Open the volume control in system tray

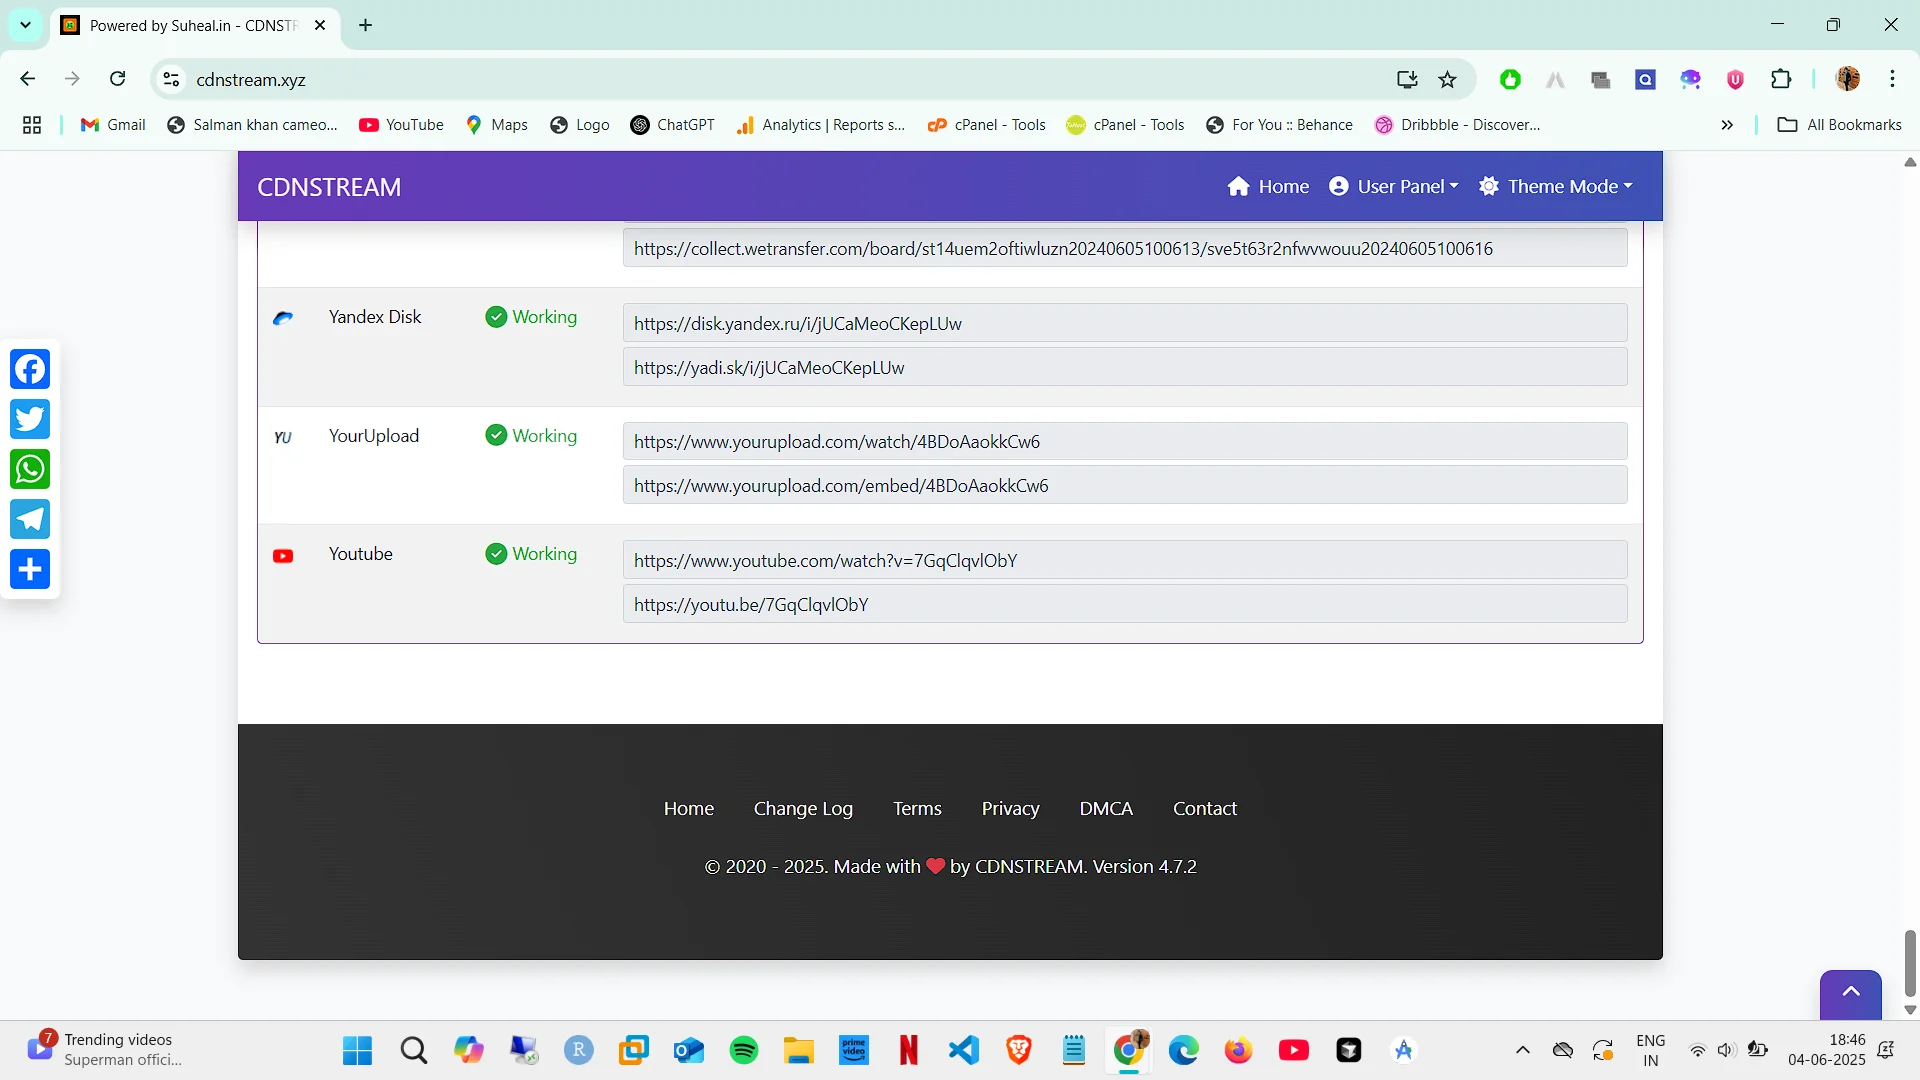point(1726,1050)
